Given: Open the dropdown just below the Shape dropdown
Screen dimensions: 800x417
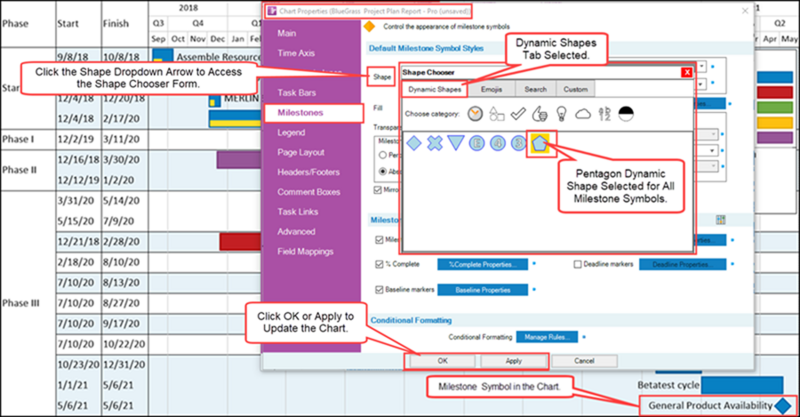Looking at the screenshot, I should click(x=703, y=84).
